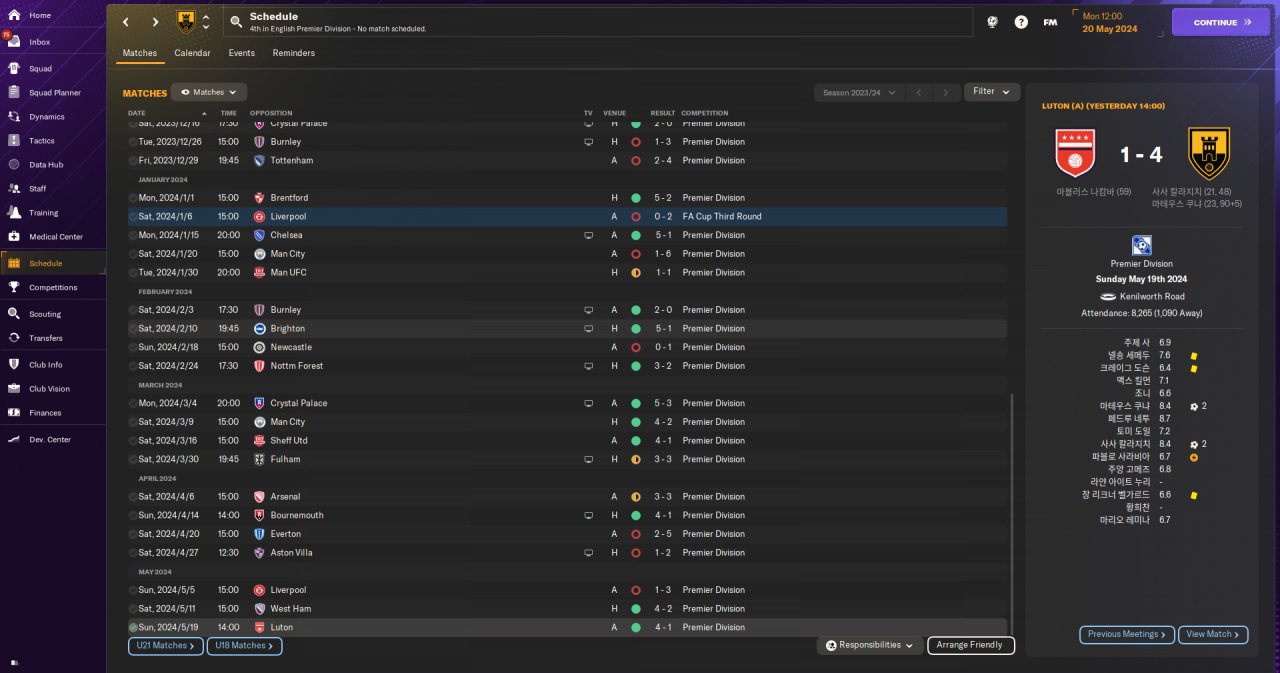Click the search magnifier icon
Viewport: 1280px width, 673px height.
click(x=235, y=22)
